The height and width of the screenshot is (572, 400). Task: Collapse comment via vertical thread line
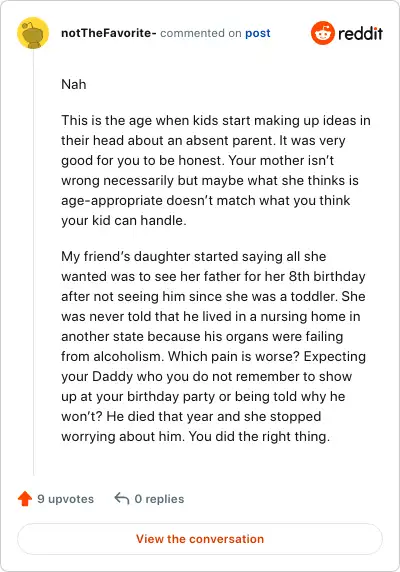coord(34,262)
